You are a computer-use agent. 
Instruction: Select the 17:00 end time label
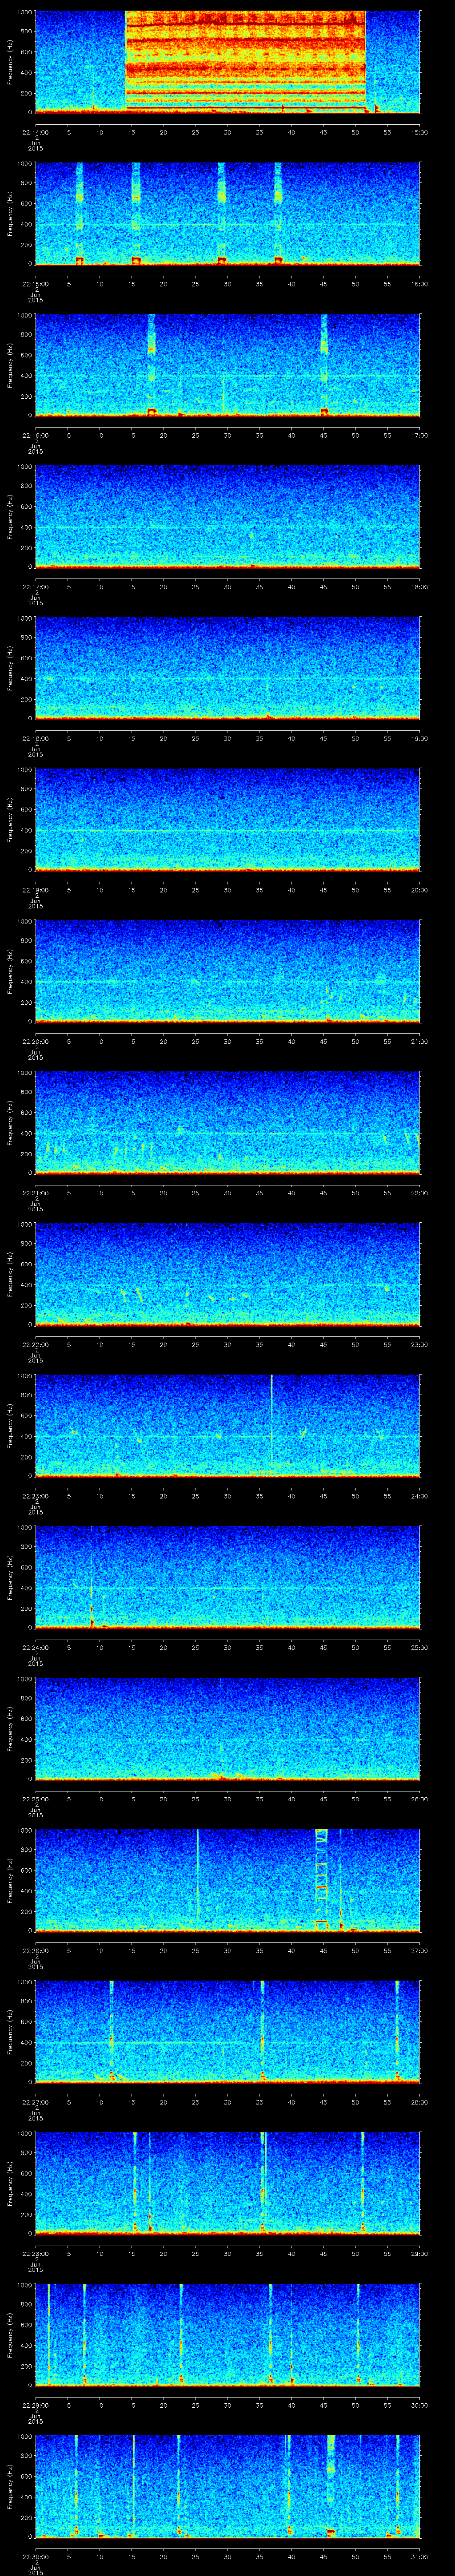(x=419, y=435)
